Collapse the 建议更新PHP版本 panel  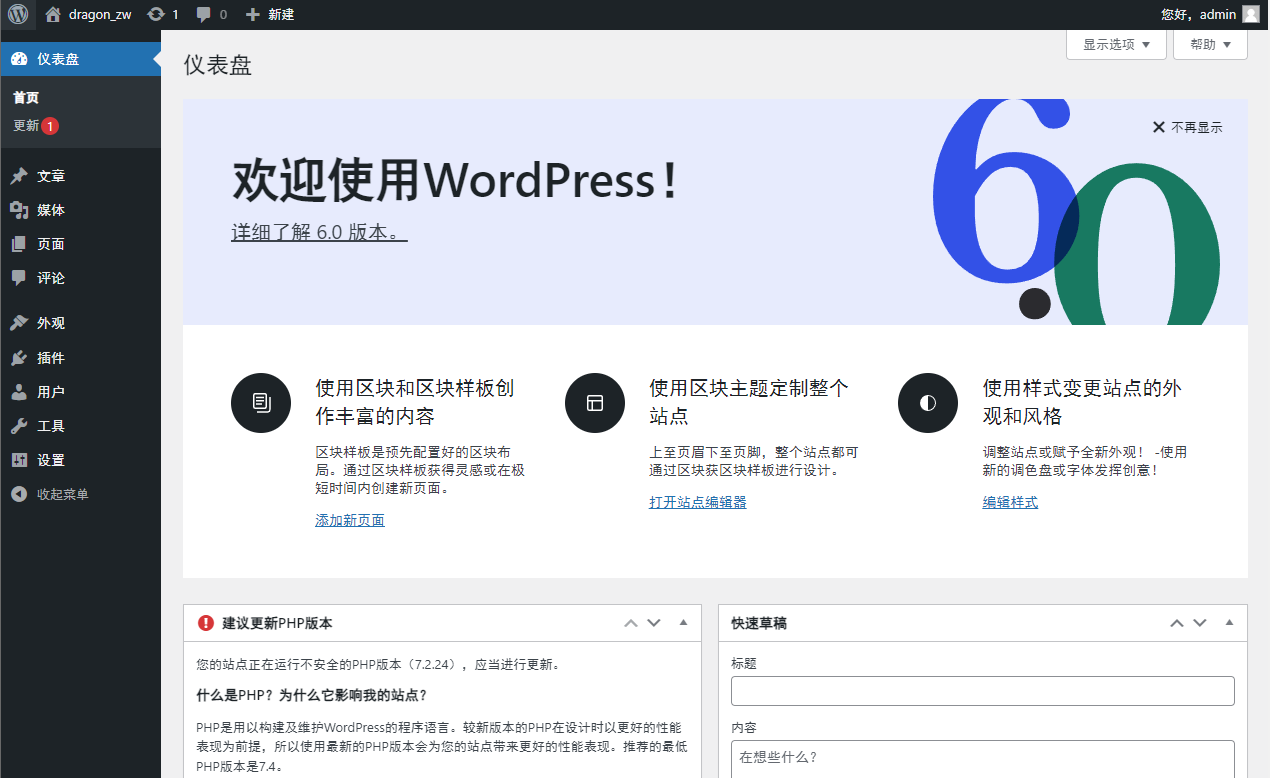(683, 623)
